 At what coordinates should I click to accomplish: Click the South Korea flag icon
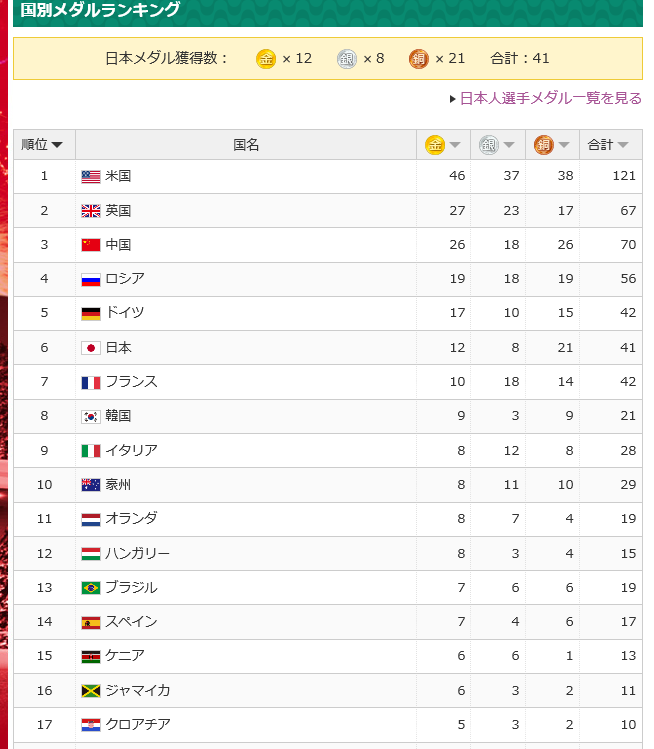[x=91, y=416]
